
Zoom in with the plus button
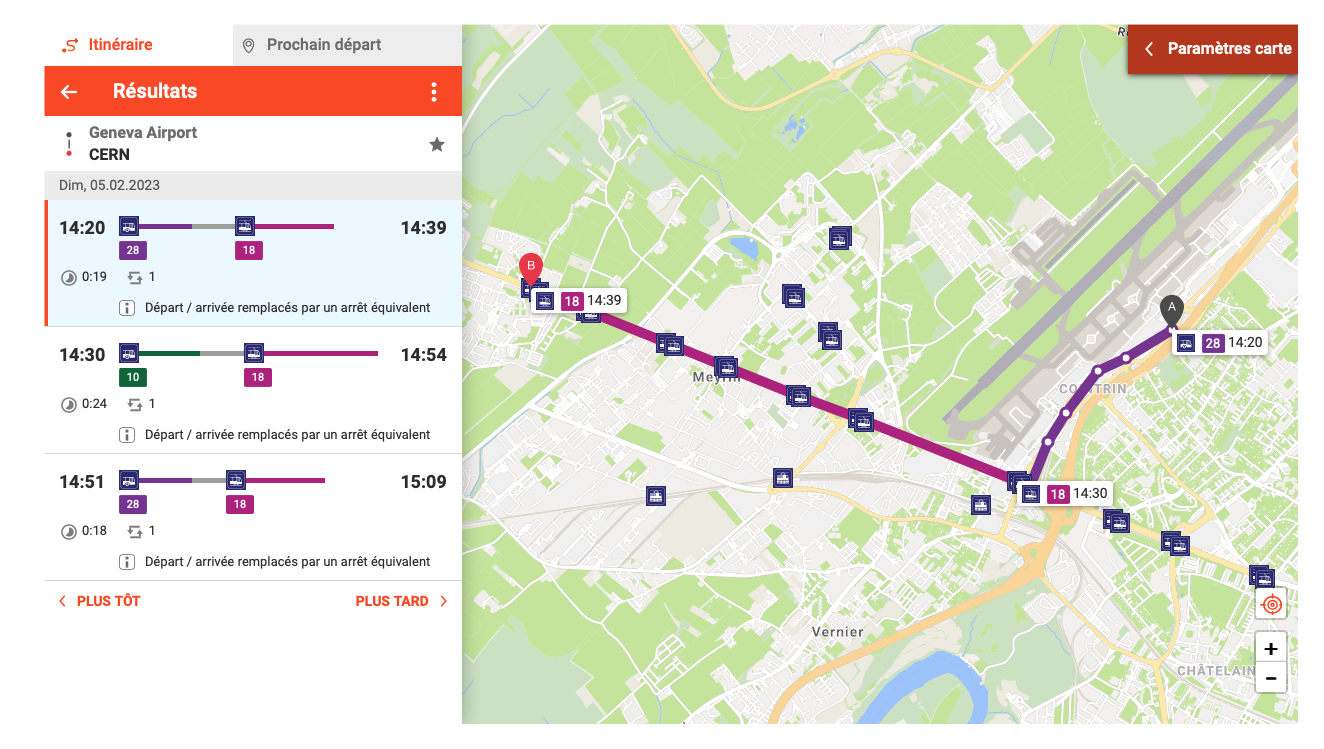tap(1271, 647)
